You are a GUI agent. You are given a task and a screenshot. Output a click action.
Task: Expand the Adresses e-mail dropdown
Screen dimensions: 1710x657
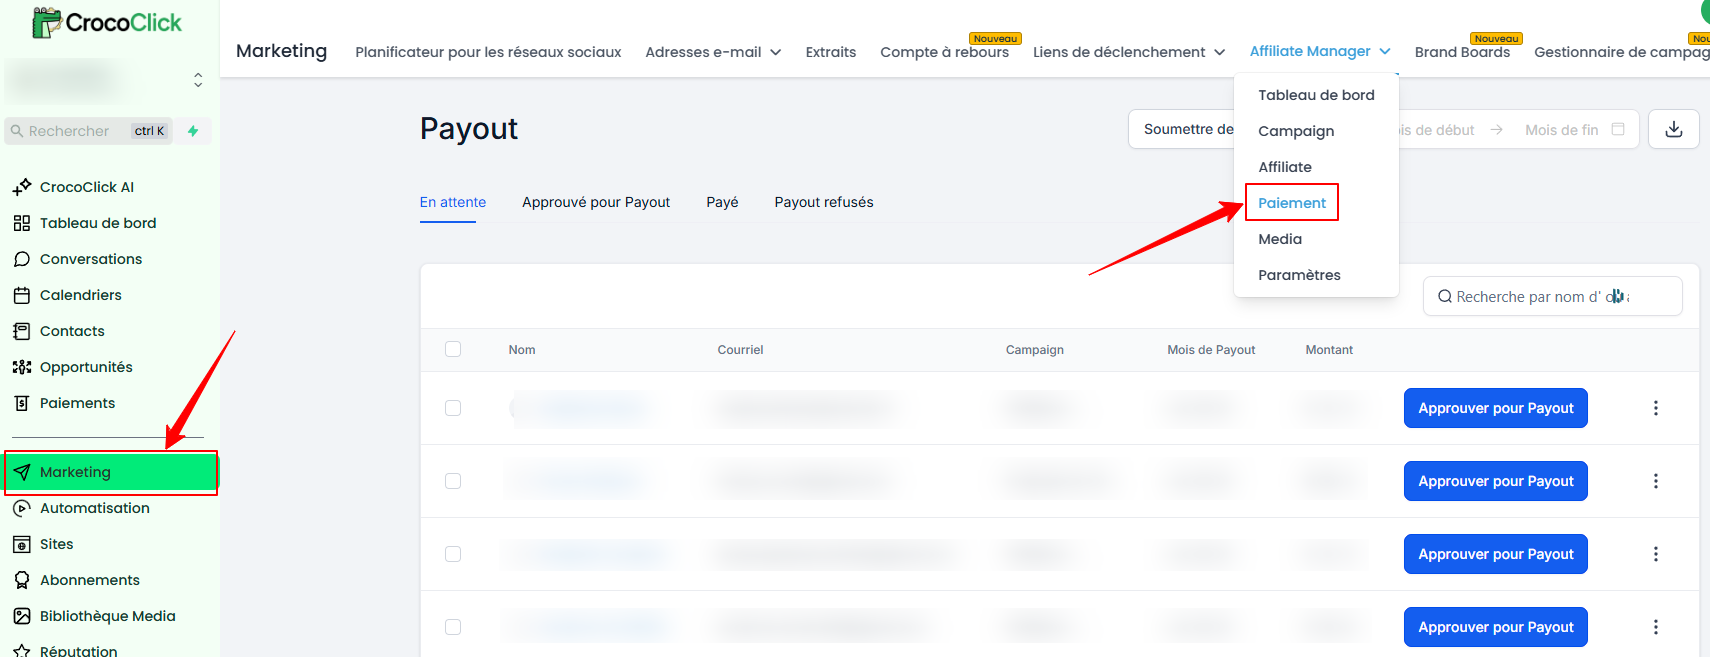click(x=713, y=52)
